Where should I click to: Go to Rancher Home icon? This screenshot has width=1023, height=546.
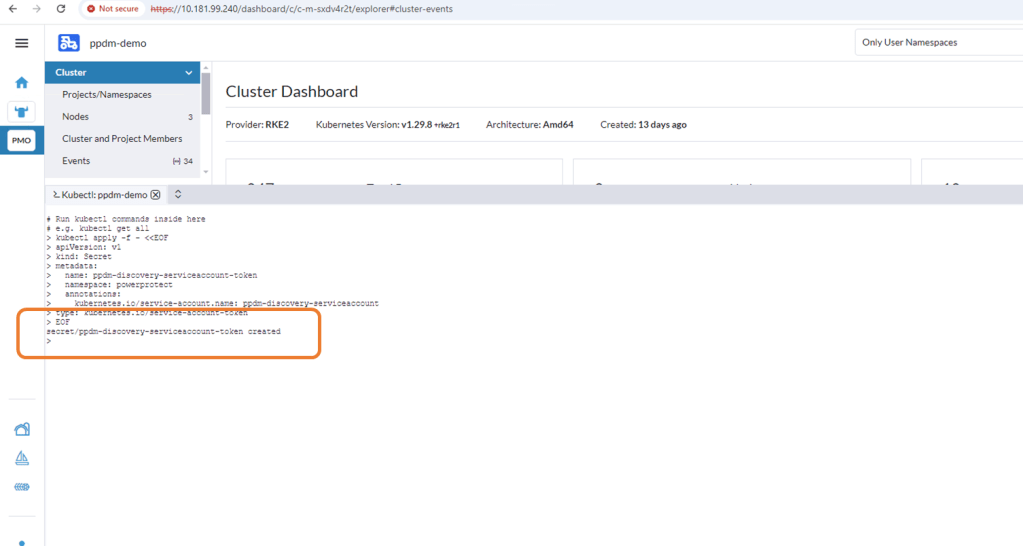pos(21,82)
